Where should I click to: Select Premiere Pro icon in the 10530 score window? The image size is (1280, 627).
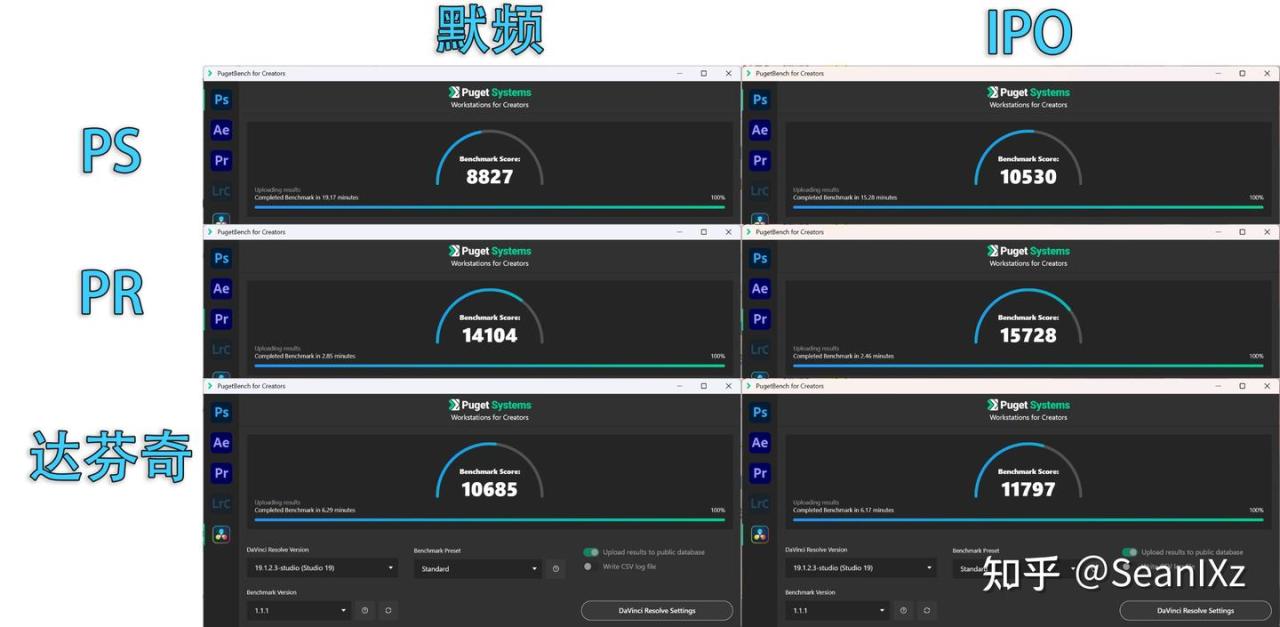(x=760, y=160)
